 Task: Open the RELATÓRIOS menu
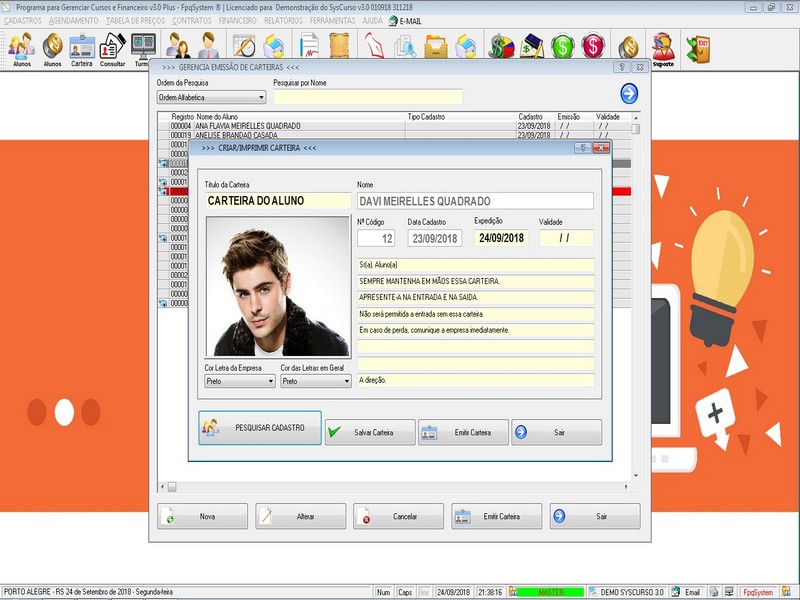click(x=283, y=21)
